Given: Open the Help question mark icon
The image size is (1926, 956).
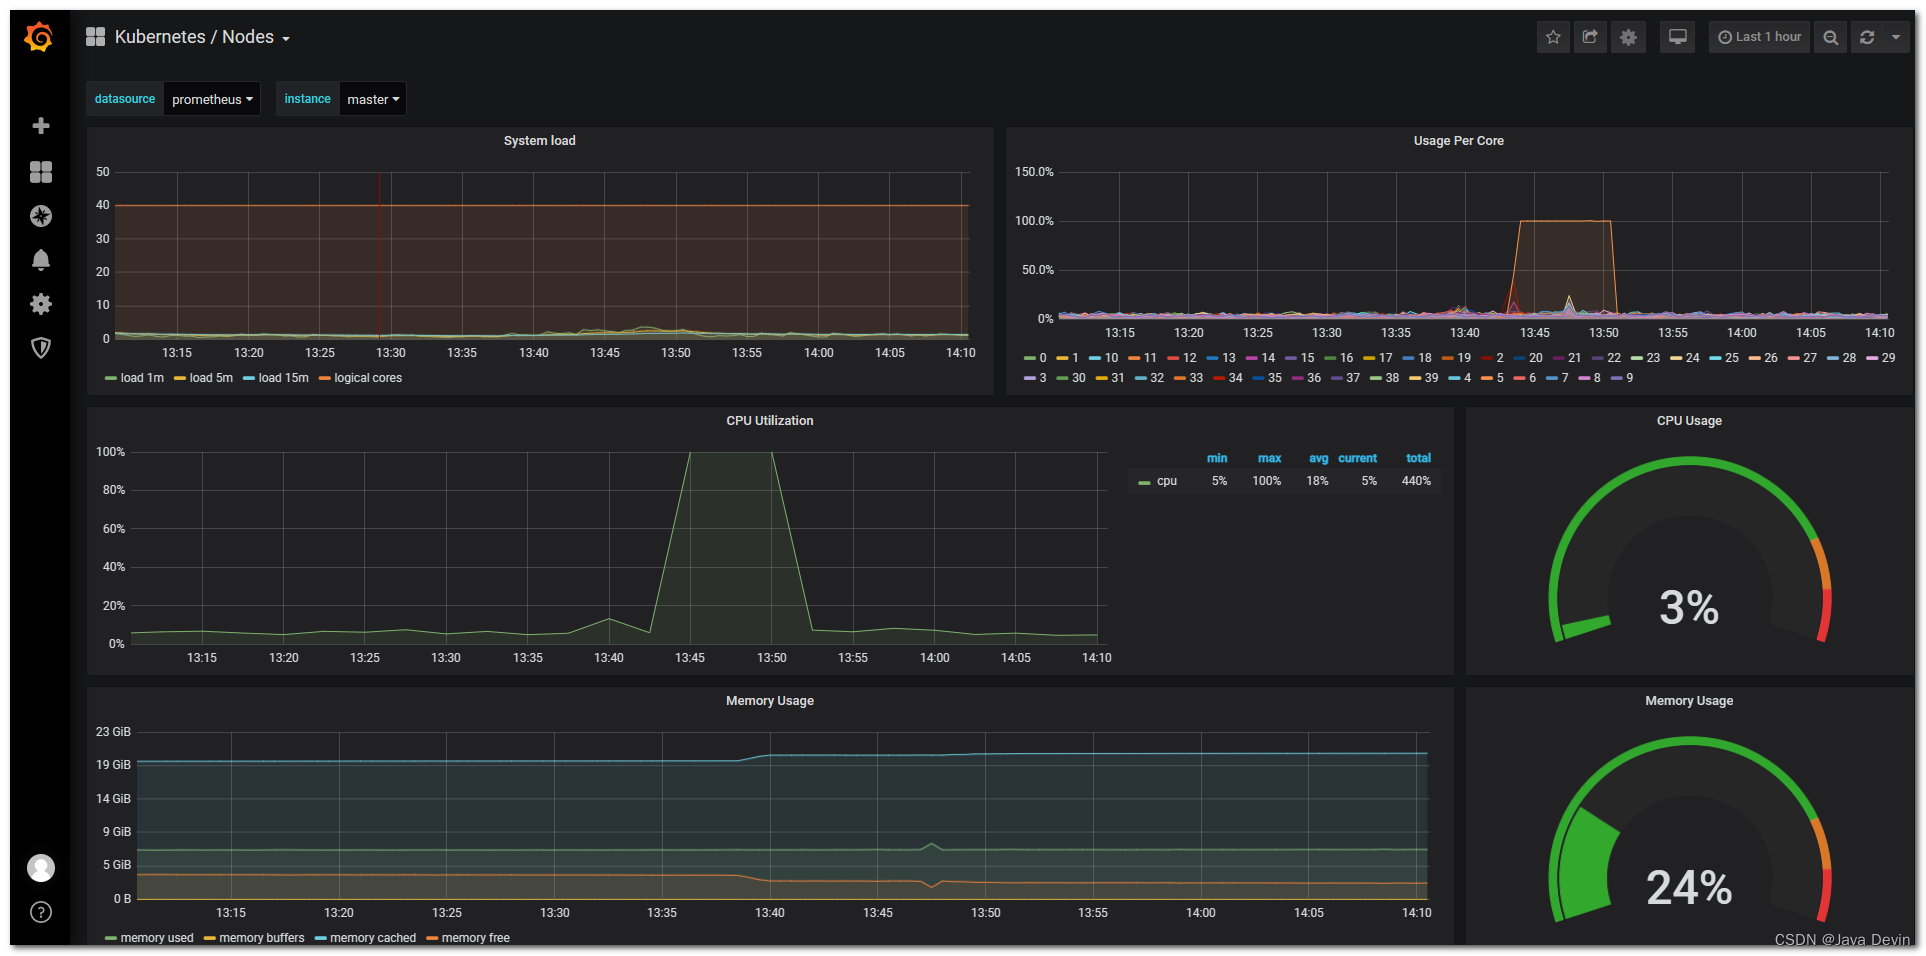Looking at the screenshot, I should coord(41,912).
